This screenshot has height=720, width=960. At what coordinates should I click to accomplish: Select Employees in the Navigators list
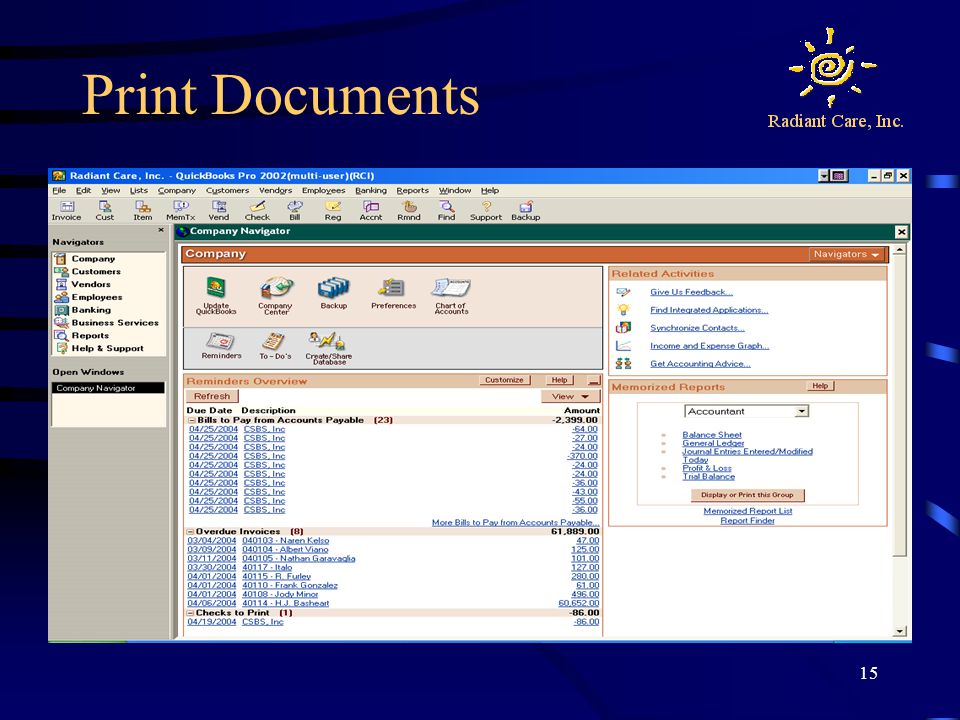pyautogui.click(x=96, y=297)
